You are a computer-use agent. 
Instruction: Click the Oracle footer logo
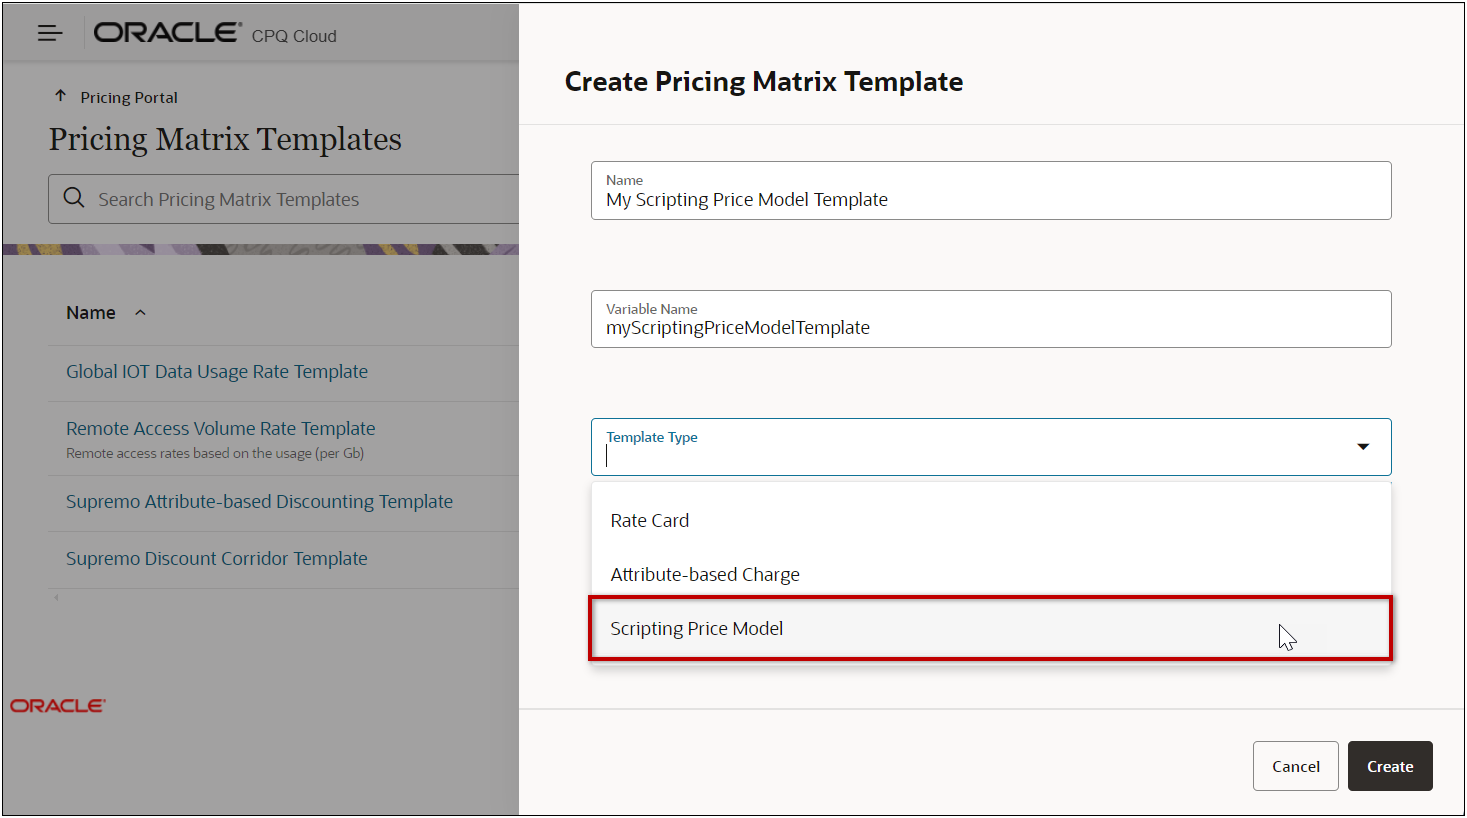point(58,706)
